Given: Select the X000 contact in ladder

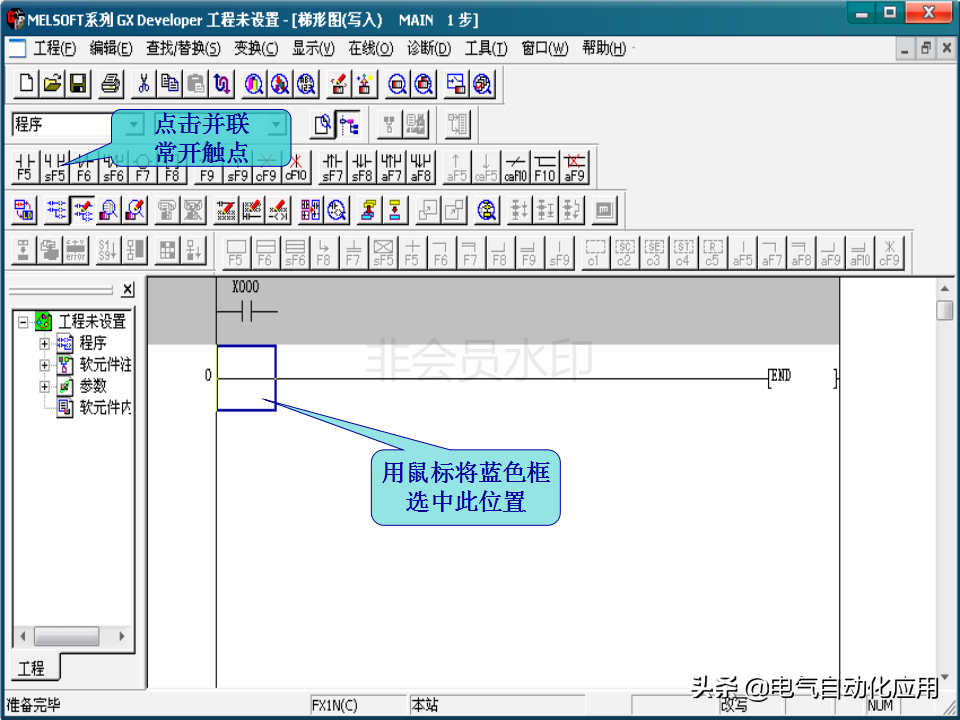Looking at the screenshot, I should 246,304.
